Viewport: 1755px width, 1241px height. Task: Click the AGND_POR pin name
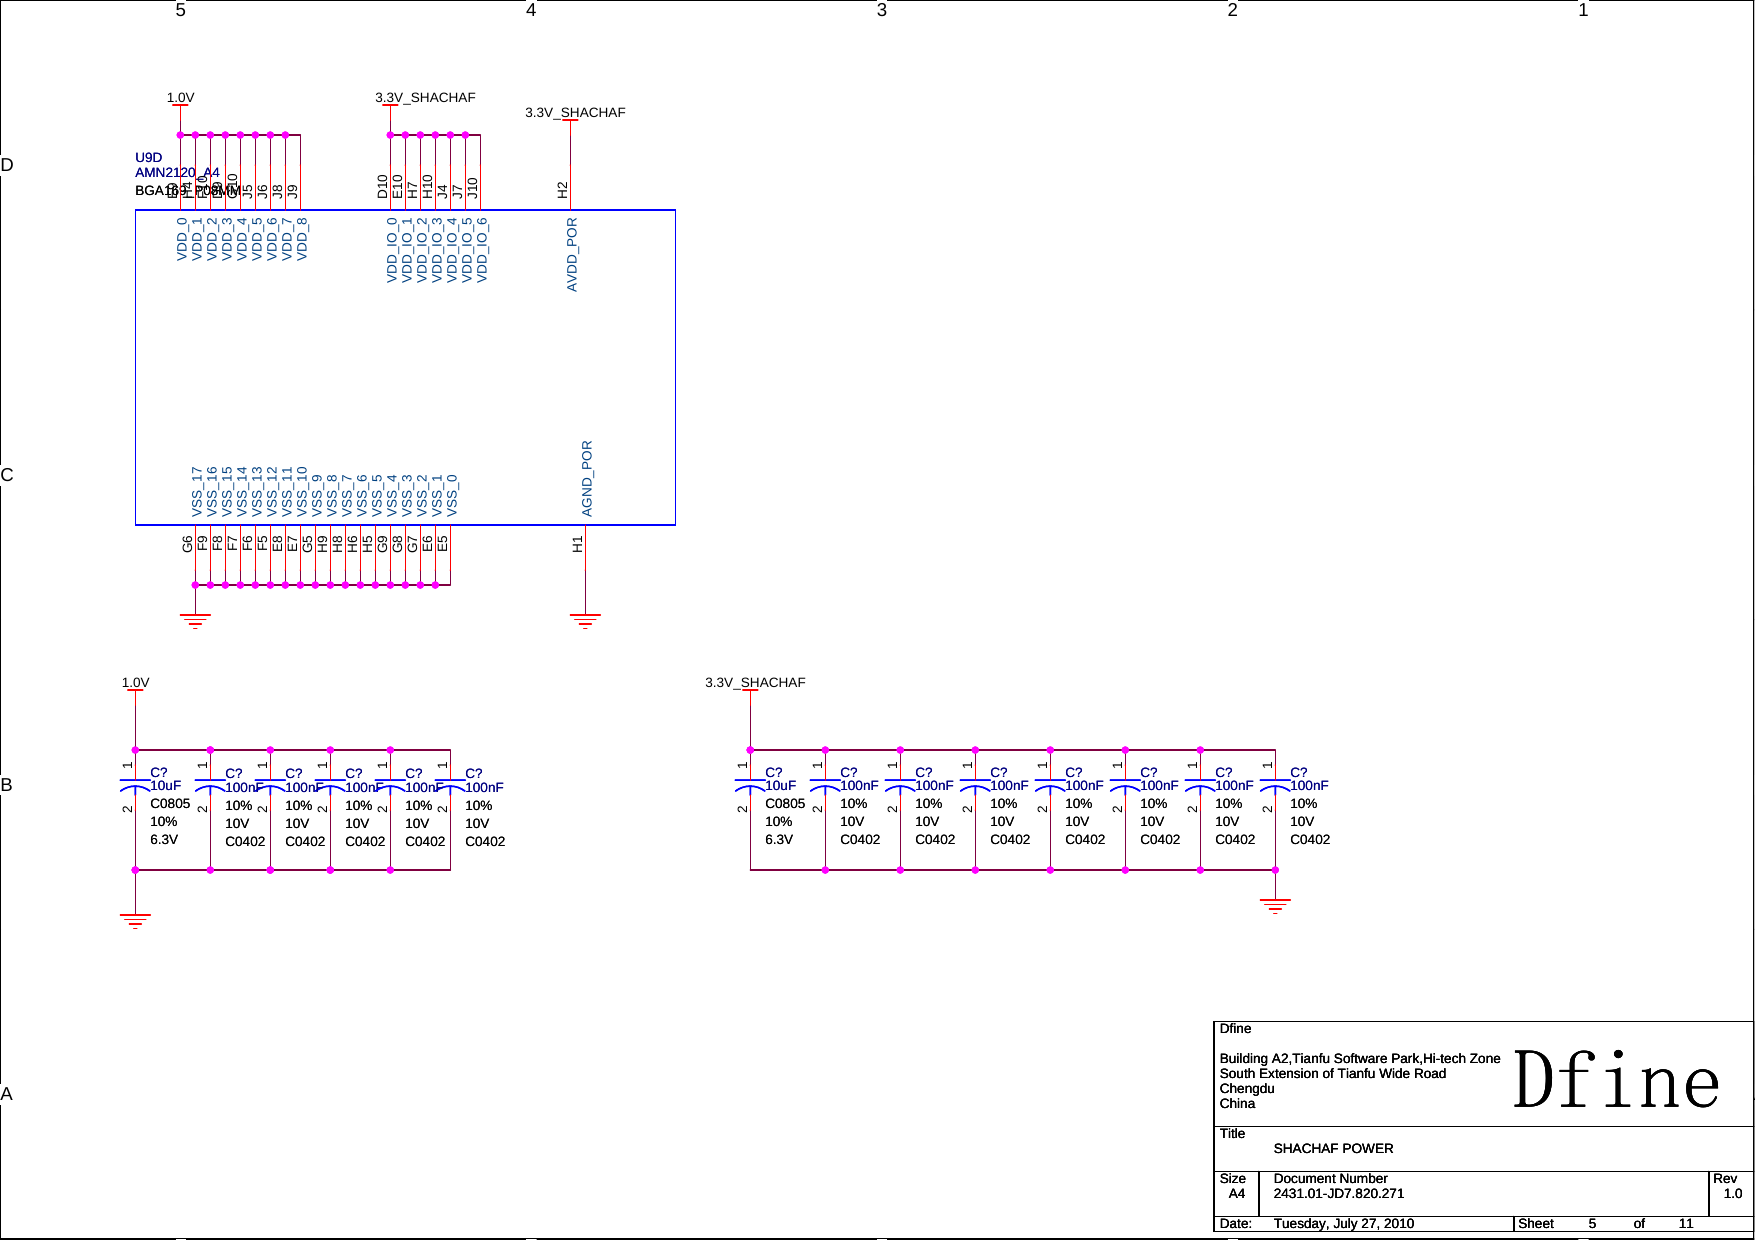pos(587,479)
